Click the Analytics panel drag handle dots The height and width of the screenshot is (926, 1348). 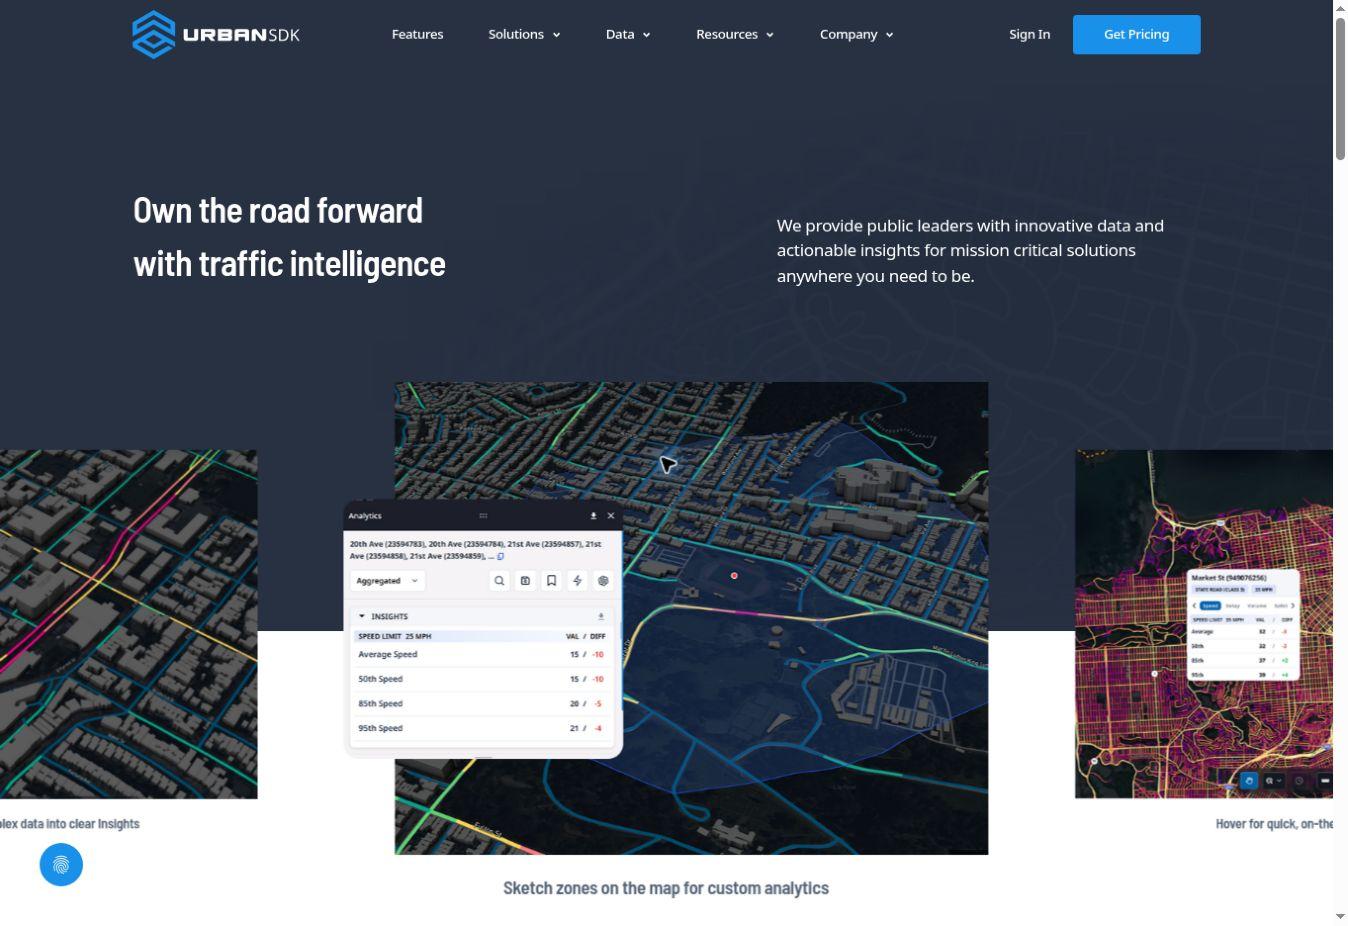pos(483,516)
